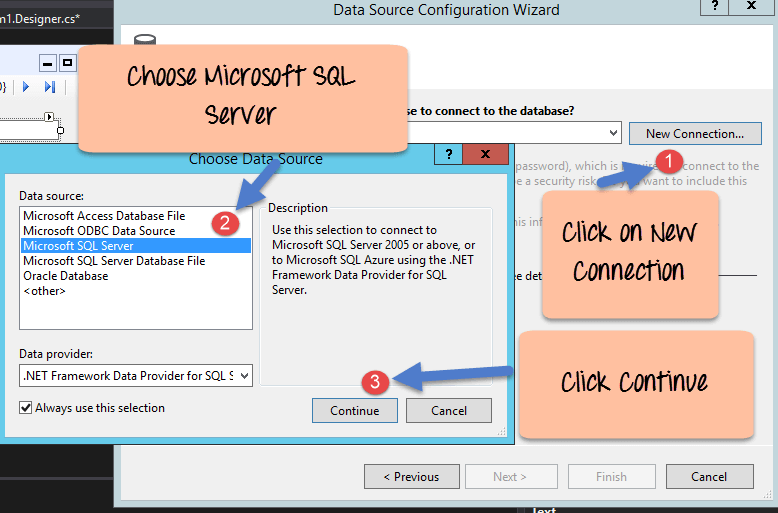The width and height of the screenshot is (778, 513).
Task: Open the Data provider dropdown
Action: pos(245,375)
